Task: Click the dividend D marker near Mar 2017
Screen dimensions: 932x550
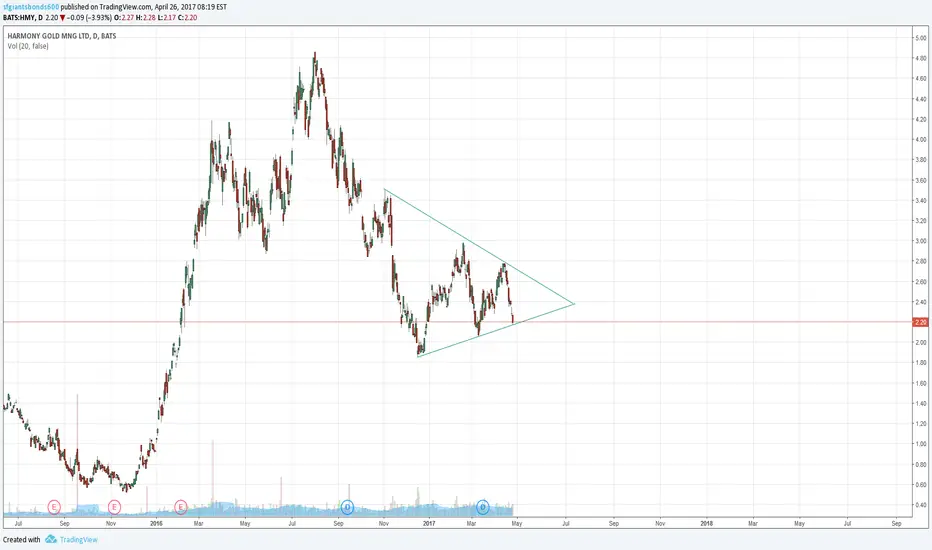Action: (x=483, y=507)
